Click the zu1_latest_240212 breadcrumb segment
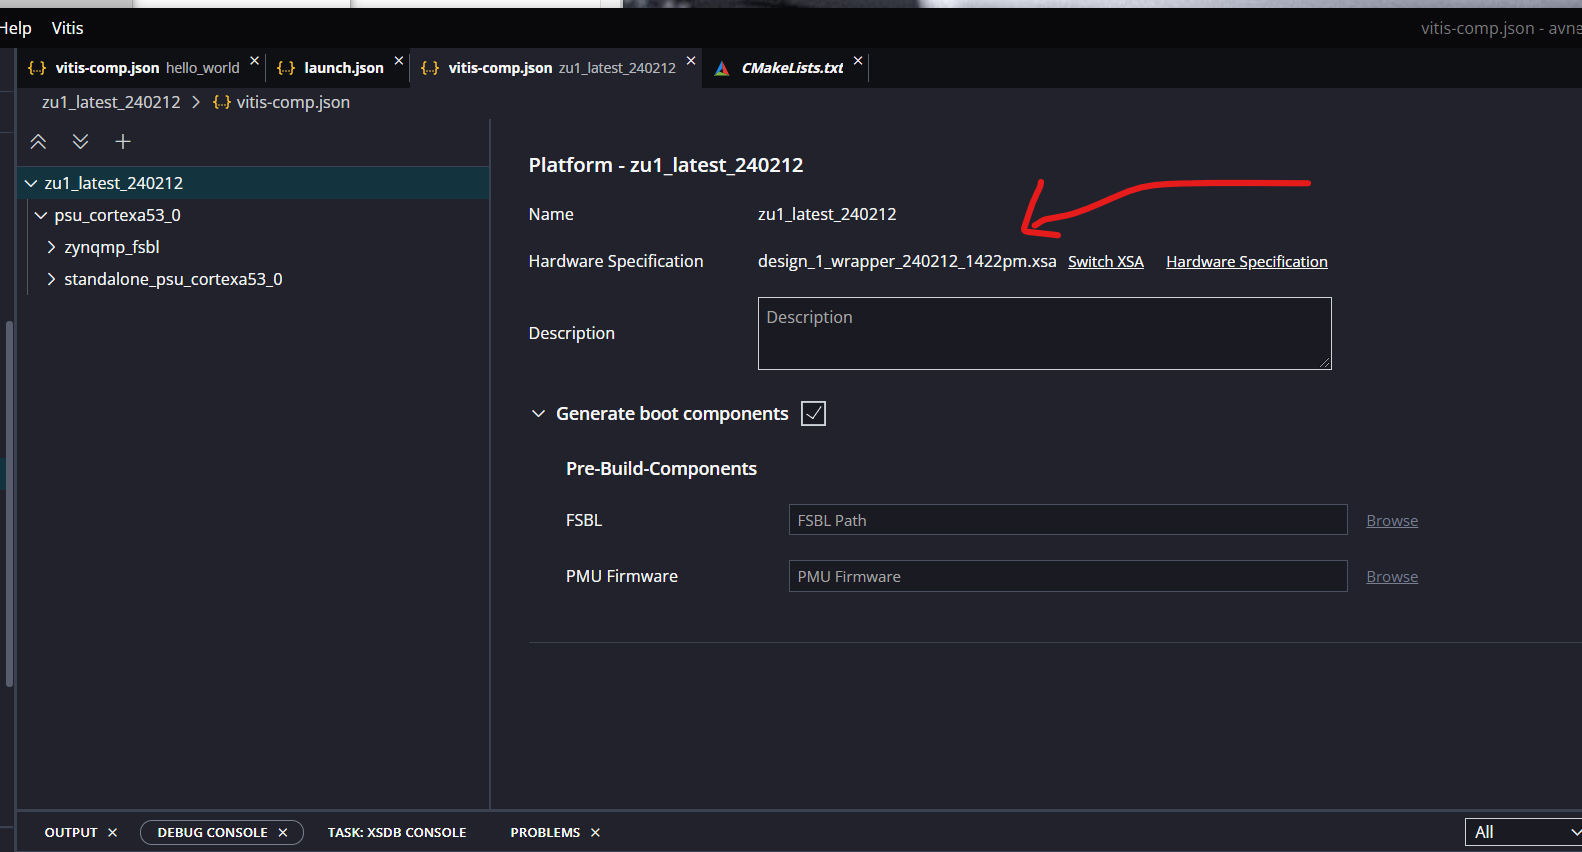 pos(111,102)
